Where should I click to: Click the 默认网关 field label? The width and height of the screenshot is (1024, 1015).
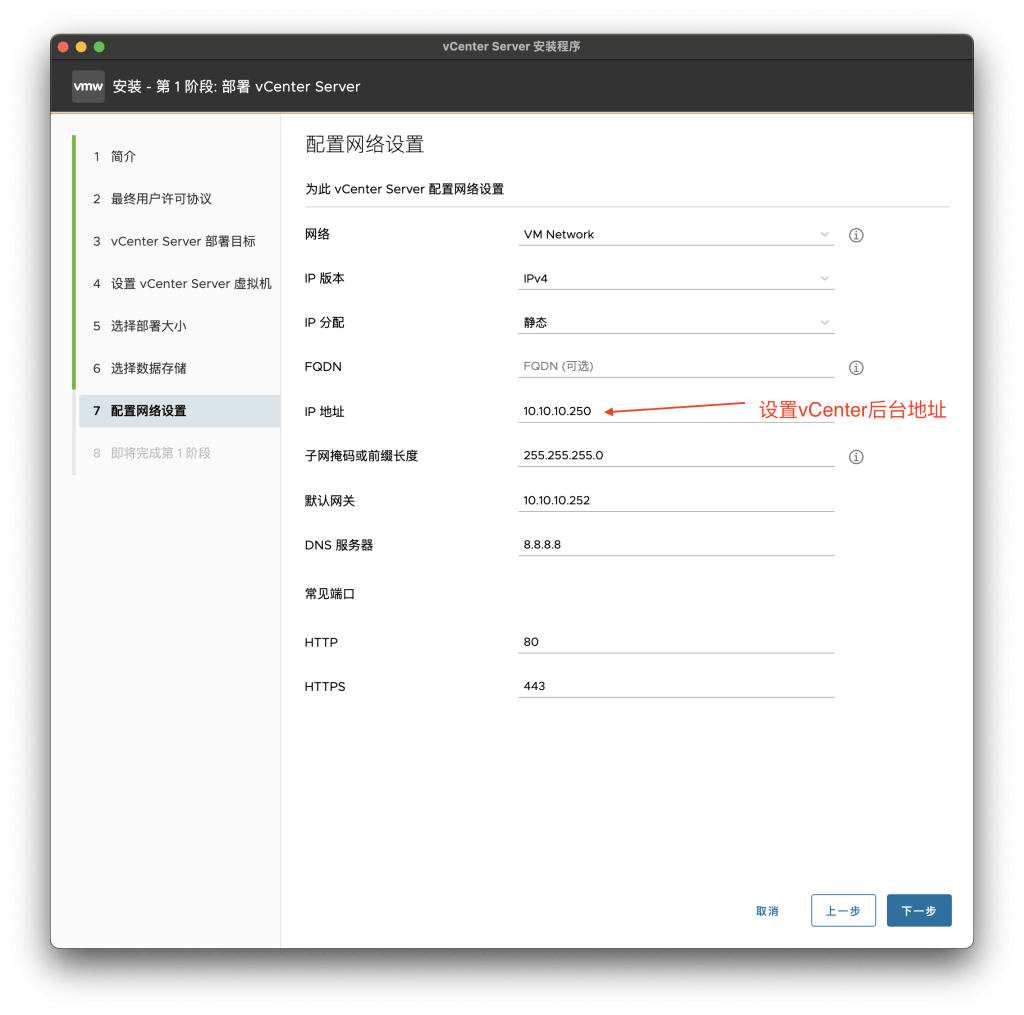coord(330,501)
